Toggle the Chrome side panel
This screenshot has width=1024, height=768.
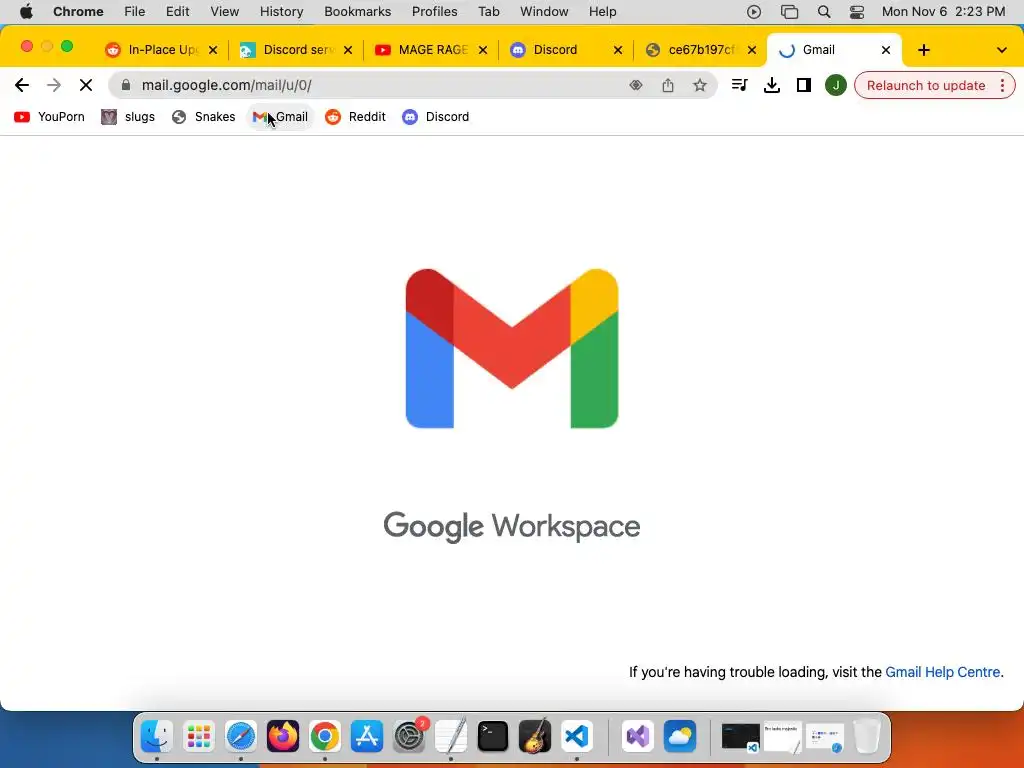click(803, 85)
